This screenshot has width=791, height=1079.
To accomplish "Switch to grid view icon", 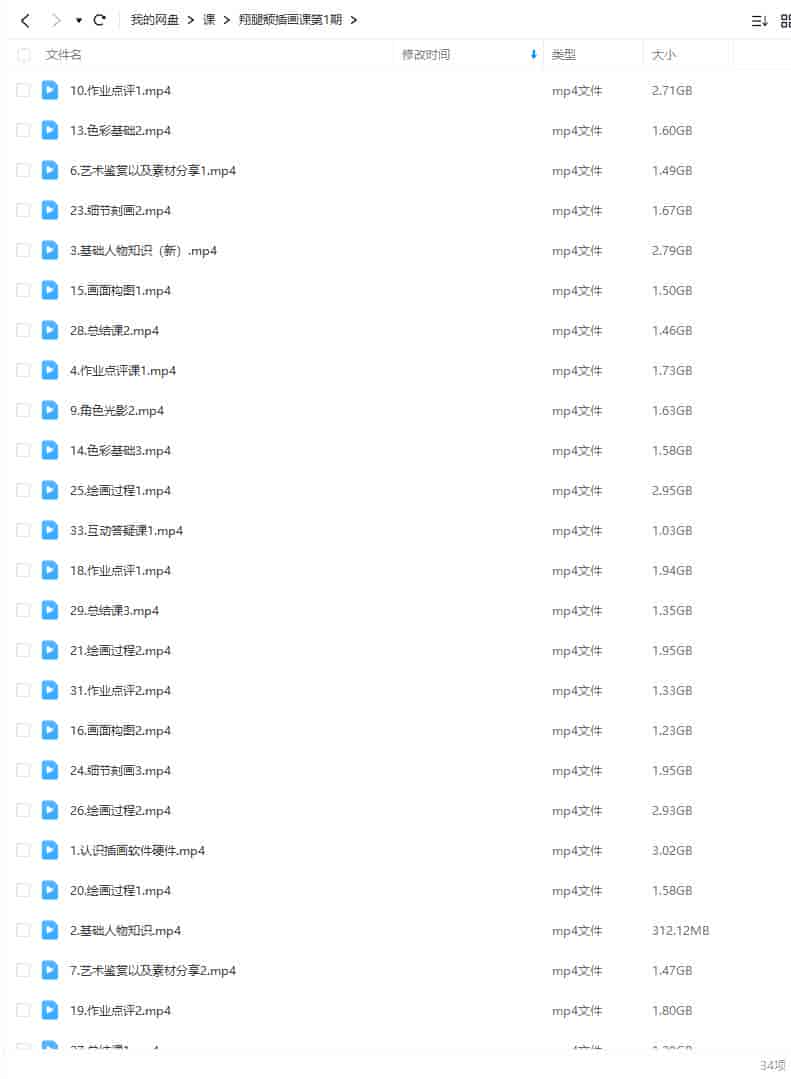I will tap(785, 21).
